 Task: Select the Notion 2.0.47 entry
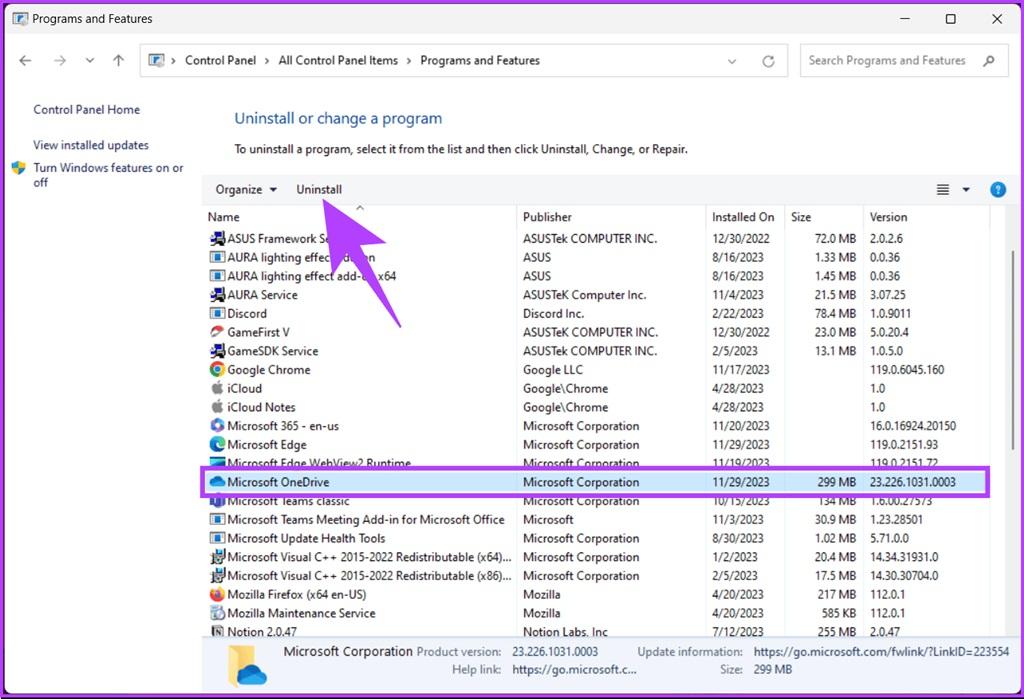(596, 632)
